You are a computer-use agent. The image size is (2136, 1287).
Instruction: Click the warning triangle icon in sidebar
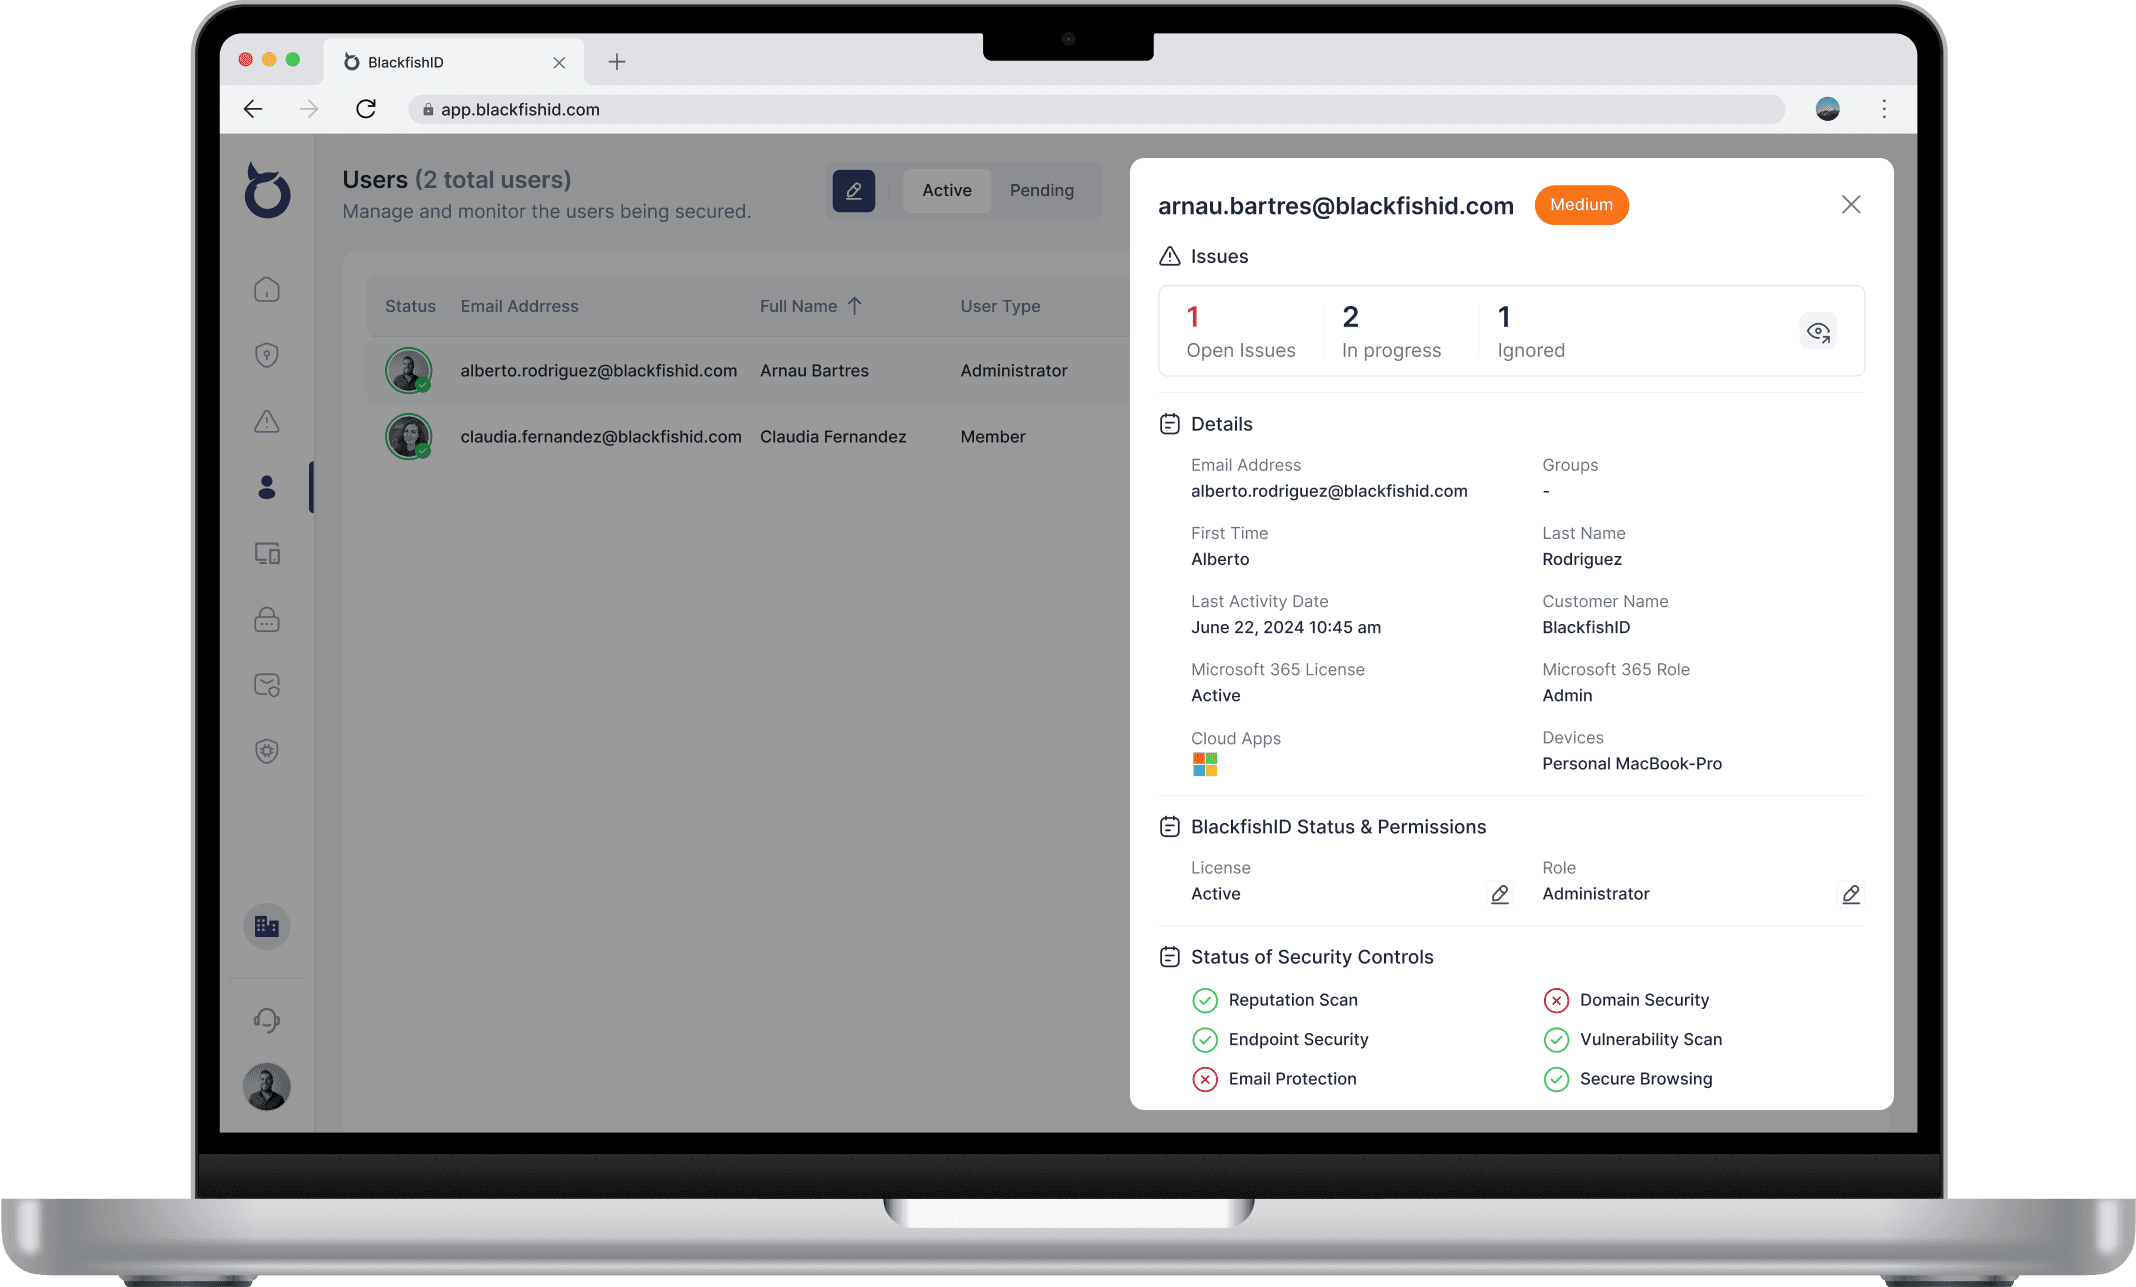point(267,421)
